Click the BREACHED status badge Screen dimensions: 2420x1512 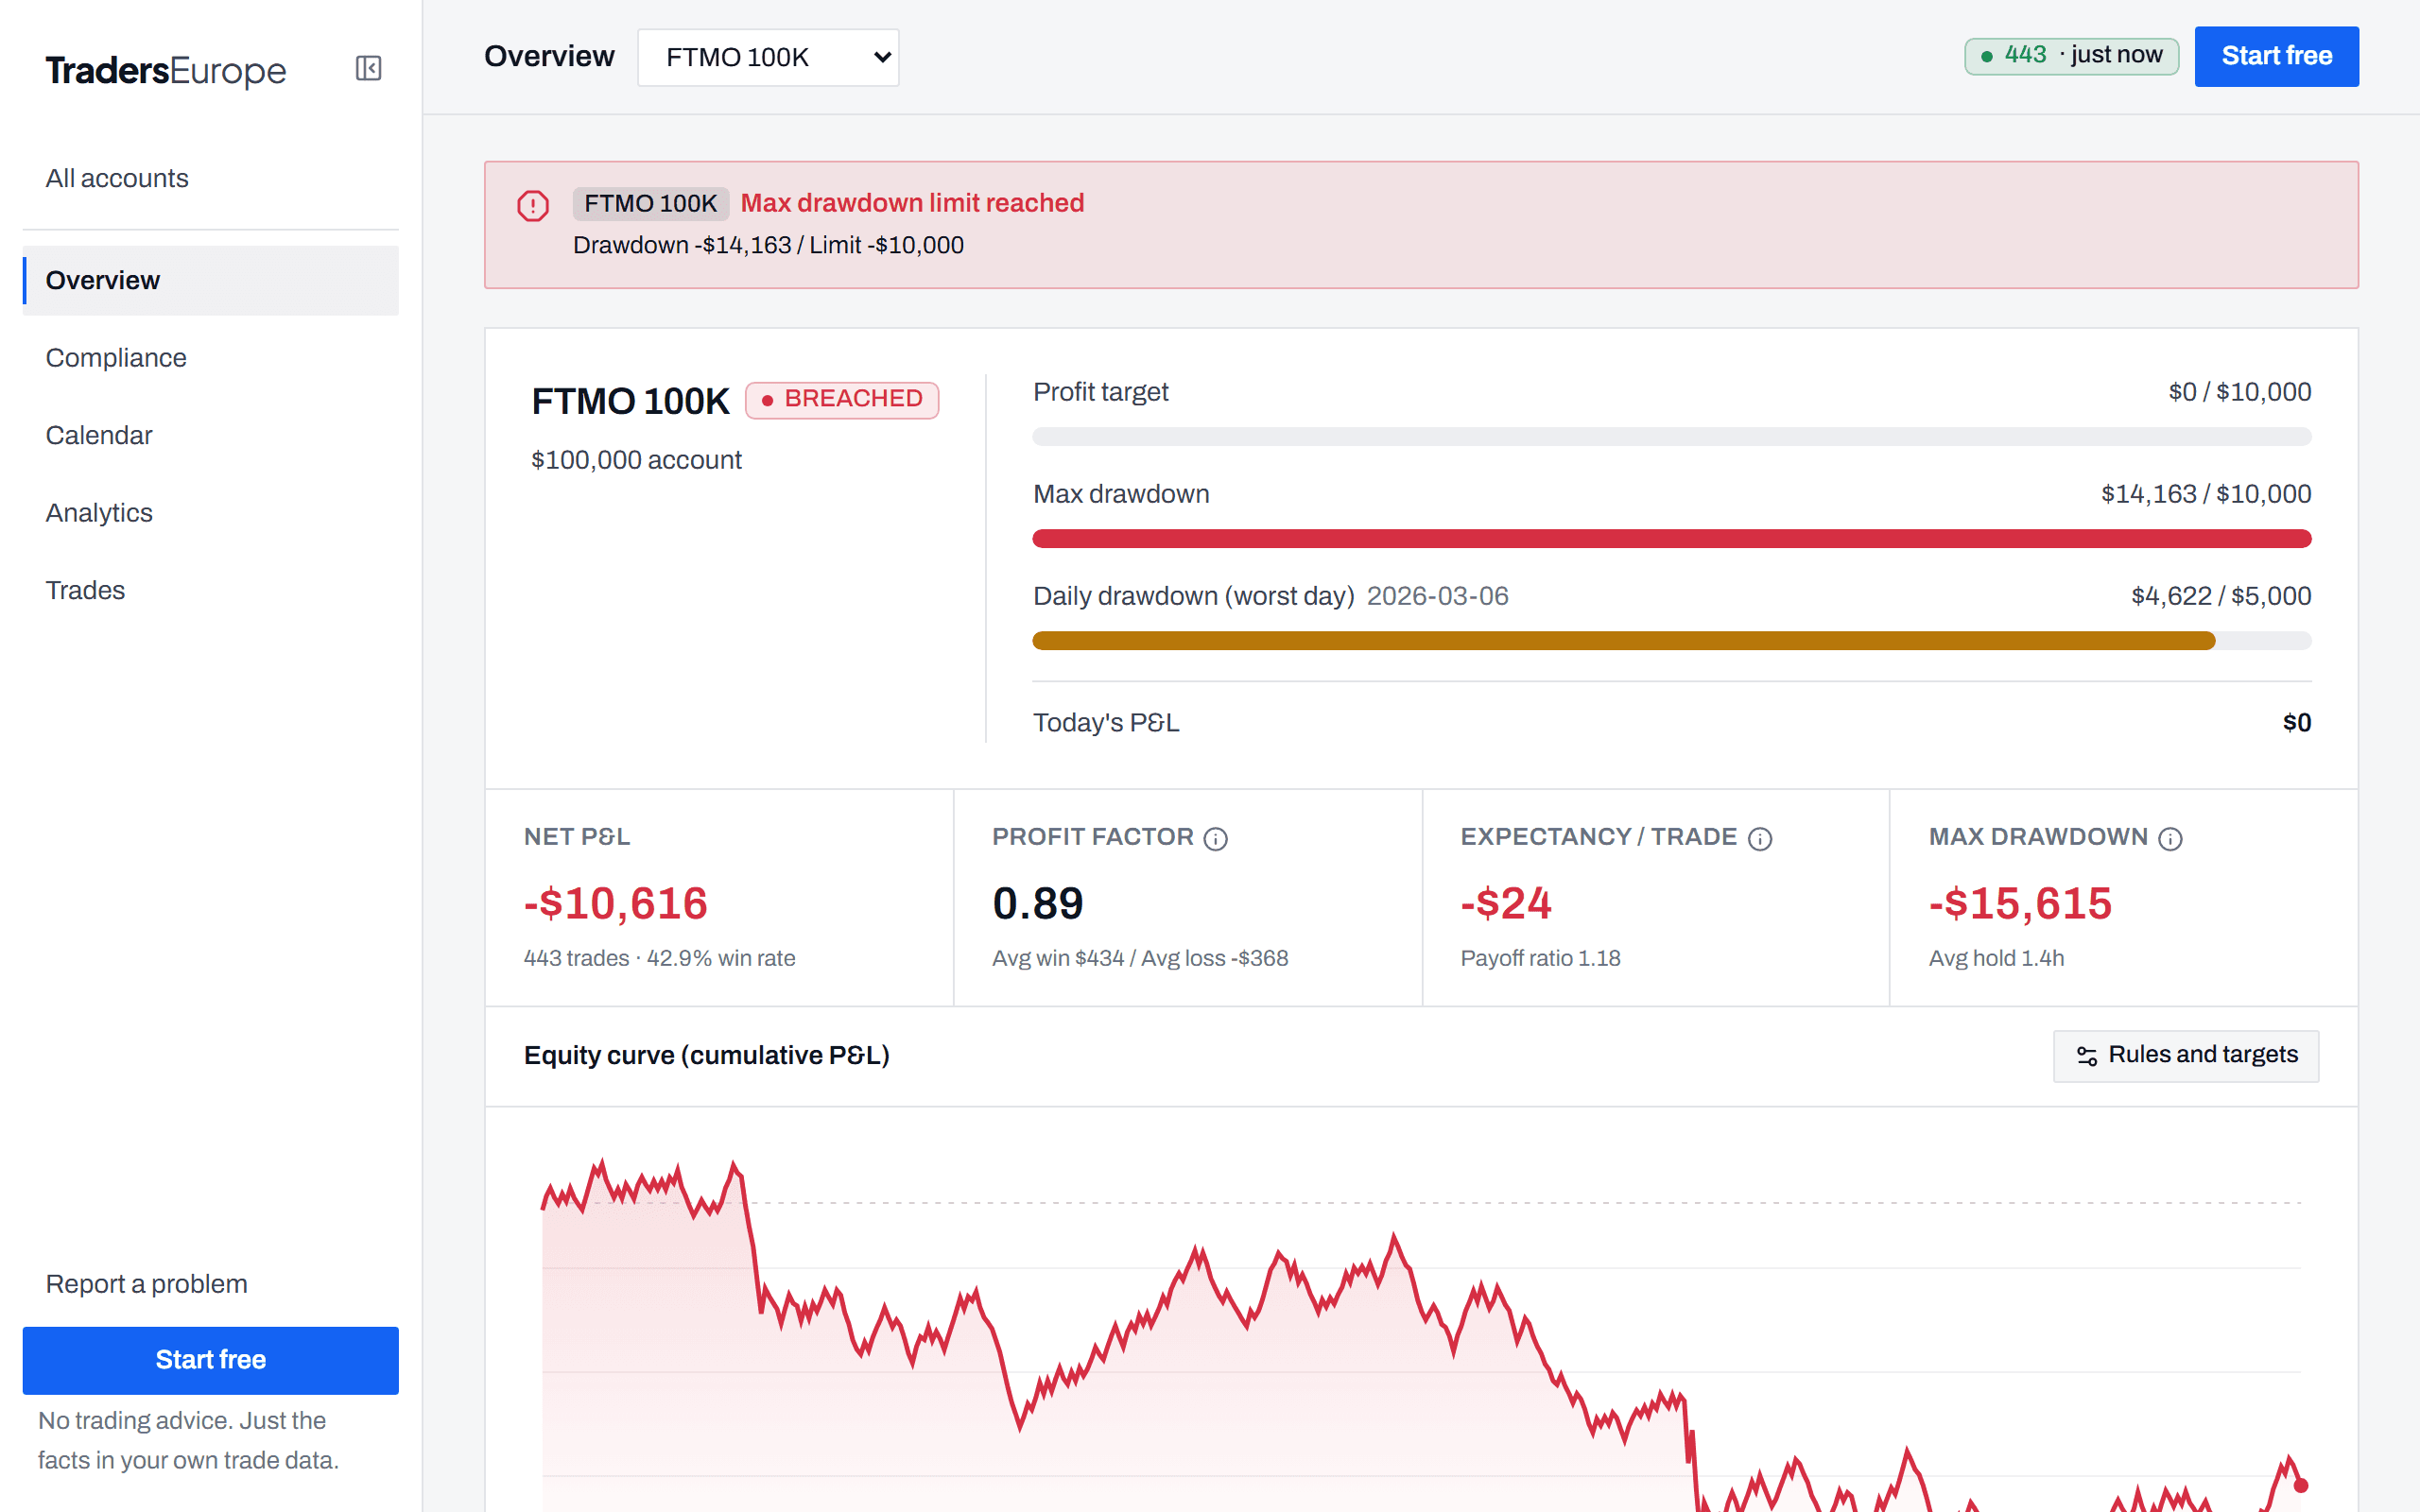pyautogui.click(x=842, y=400)
